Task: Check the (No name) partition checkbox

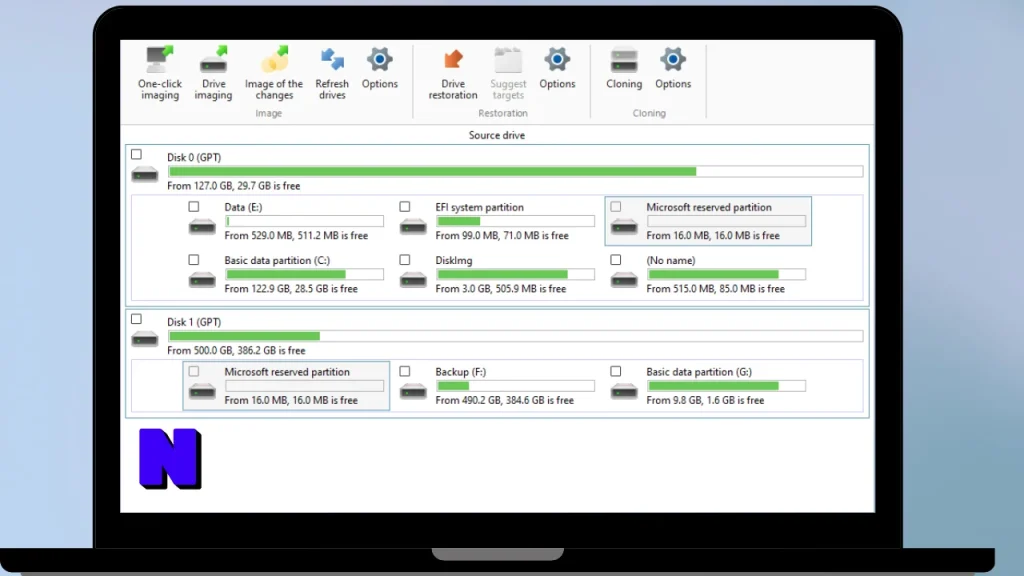Action: pyautogui.click(x=616, y=260)
